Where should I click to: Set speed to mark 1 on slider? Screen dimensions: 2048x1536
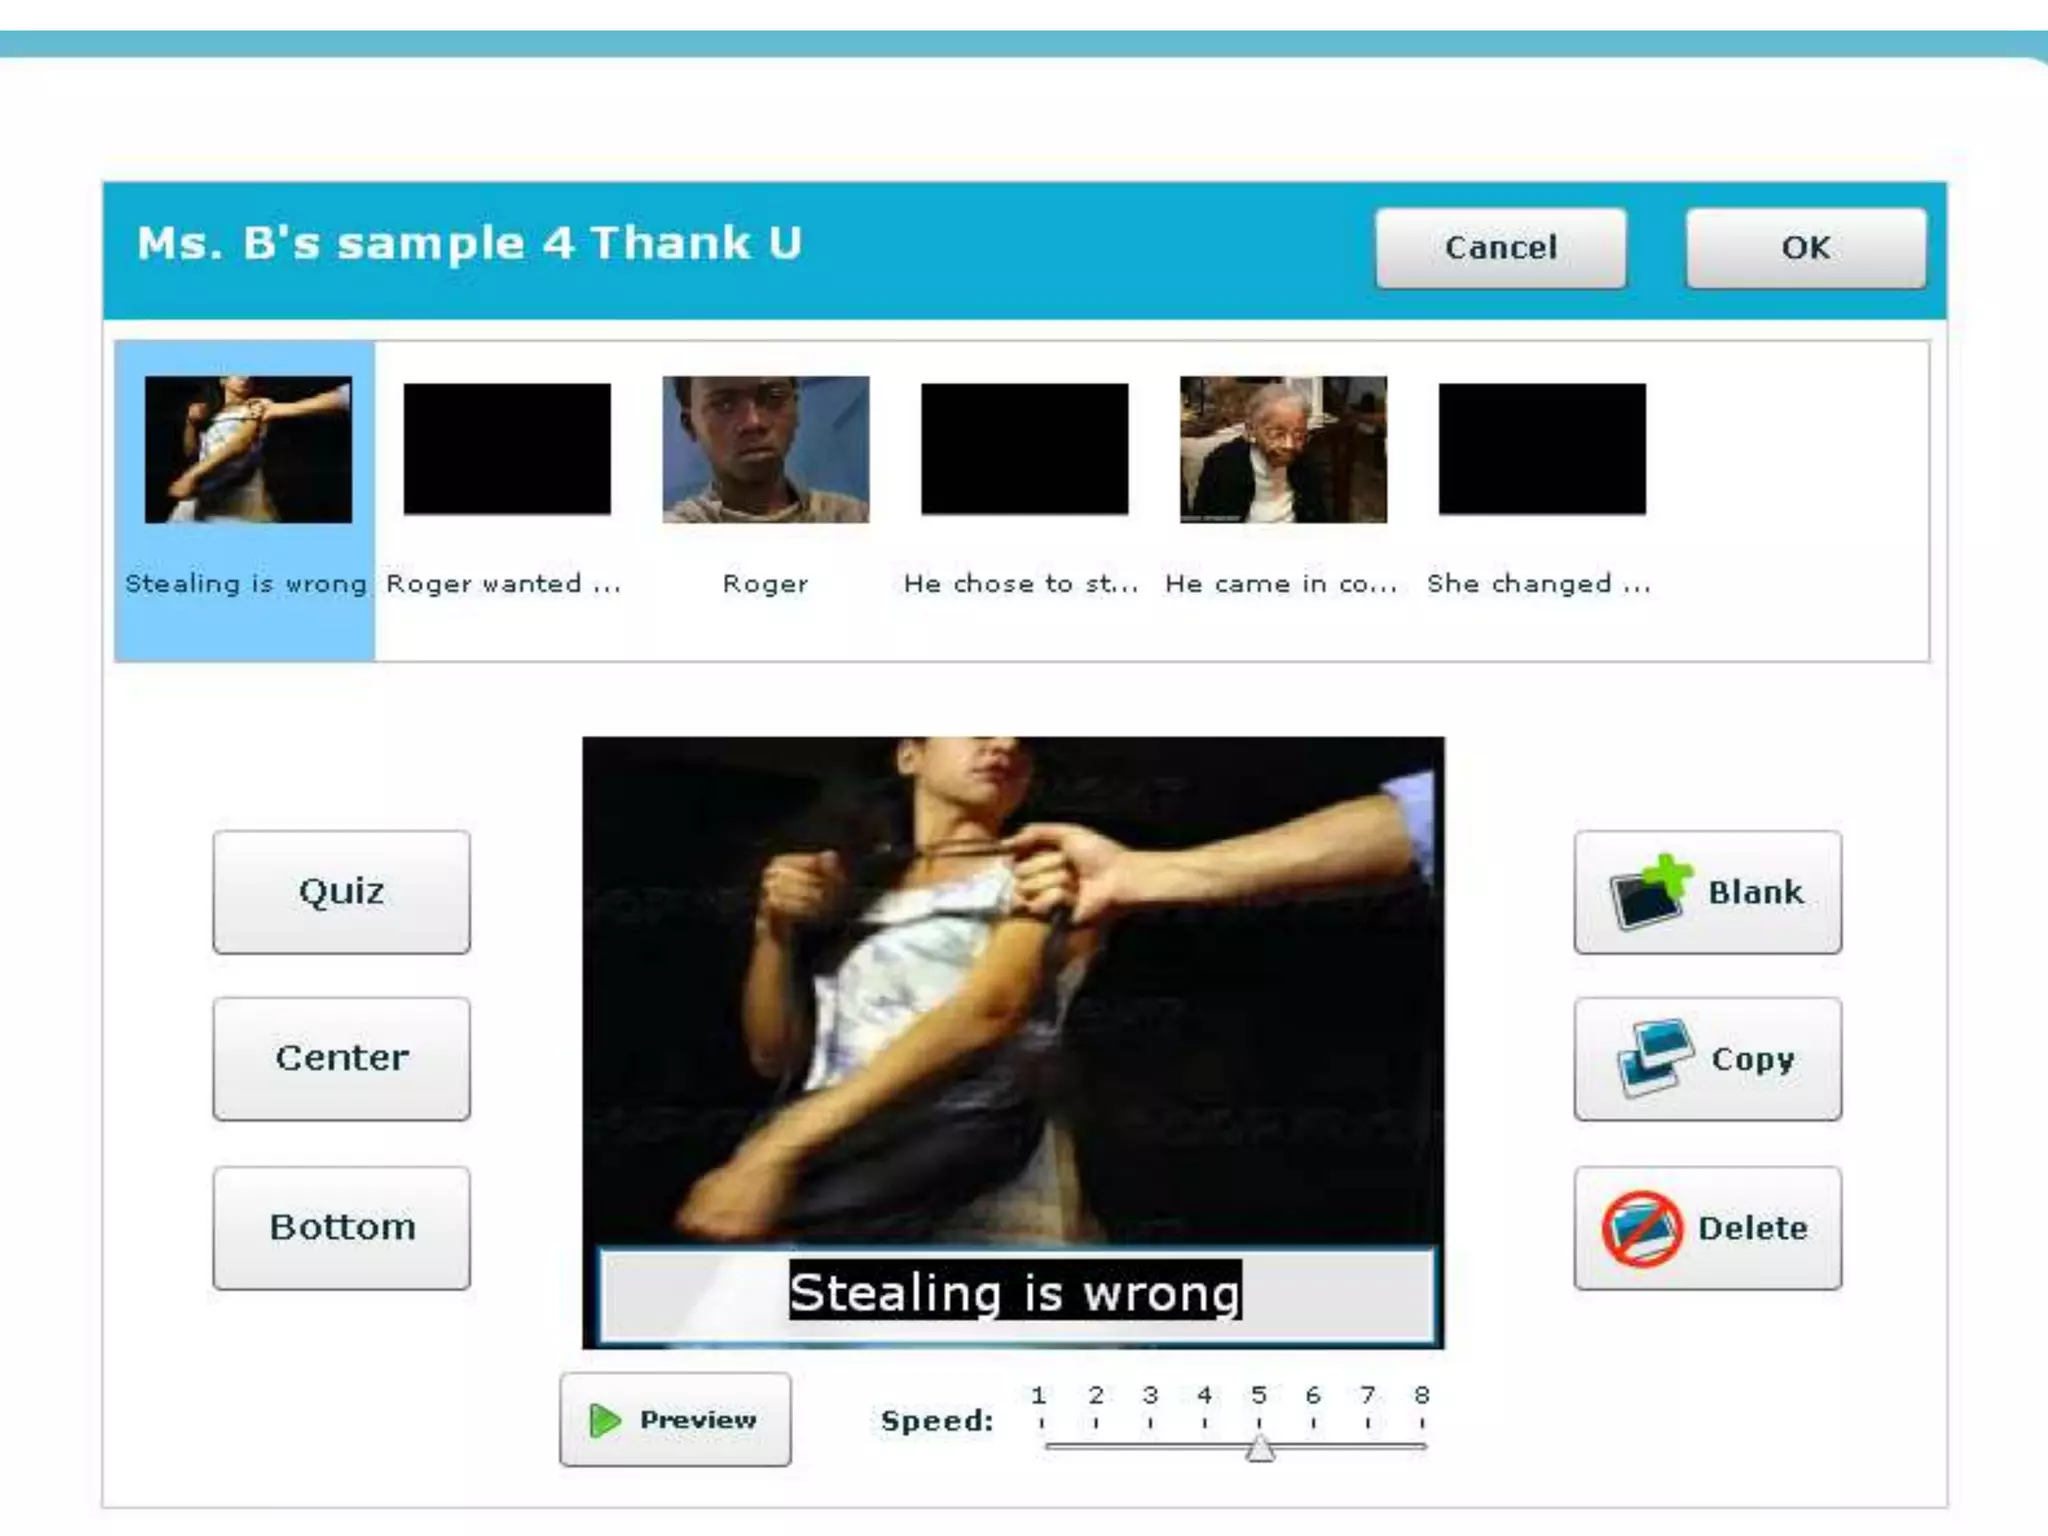click(x=1042, y=1445)
